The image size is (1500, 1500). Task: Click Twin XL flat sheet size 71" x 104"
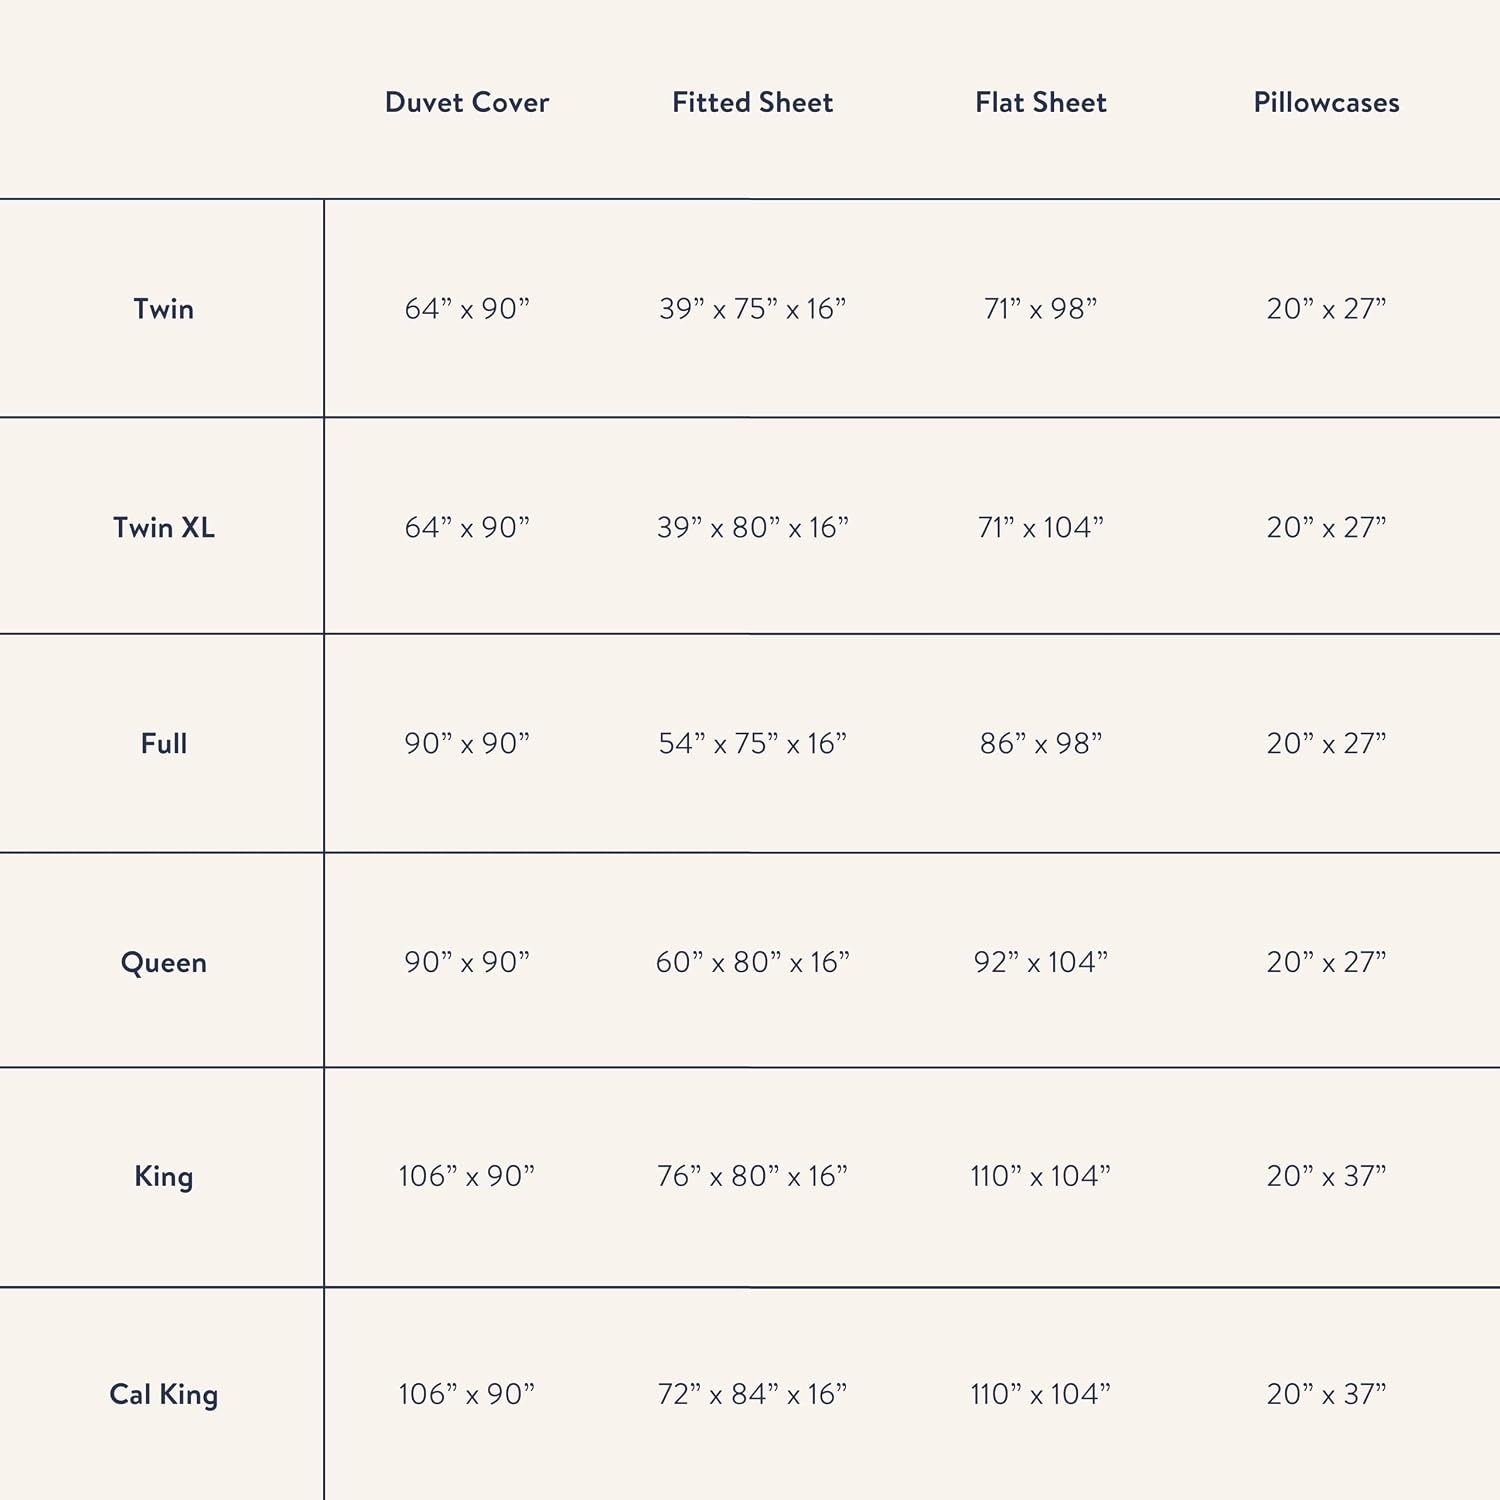(1041, 527)
